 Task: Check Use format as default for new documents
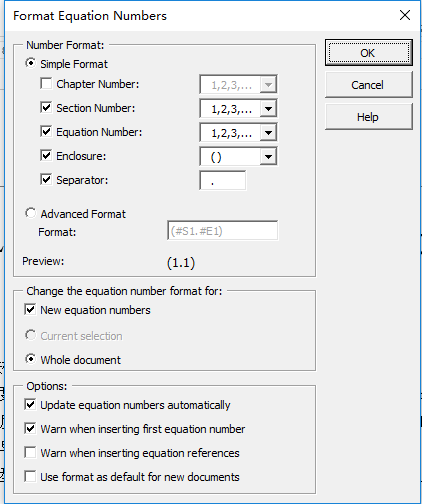[30, 476]
